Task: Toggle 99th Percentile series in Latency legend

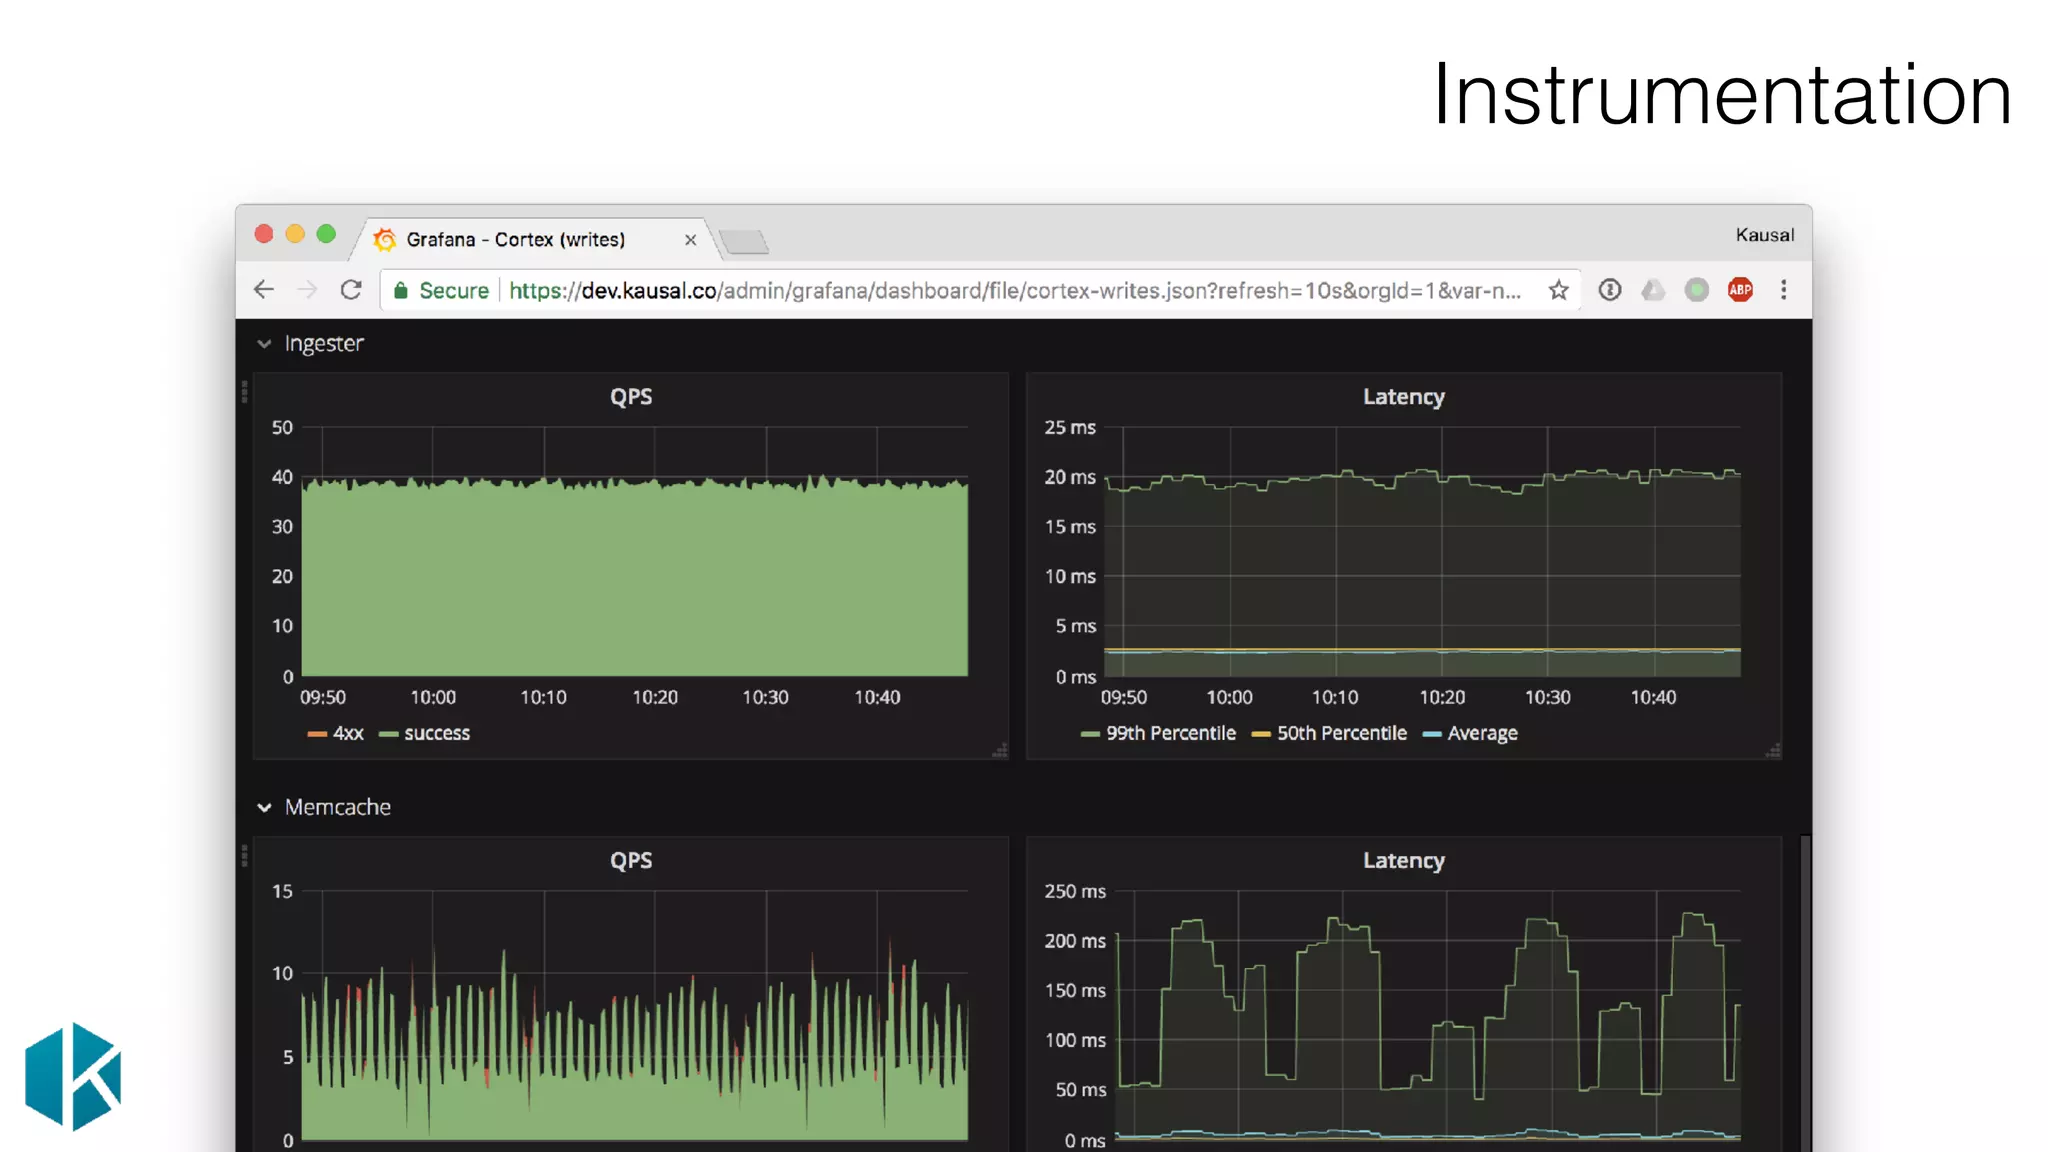Action: point(1170,733)
